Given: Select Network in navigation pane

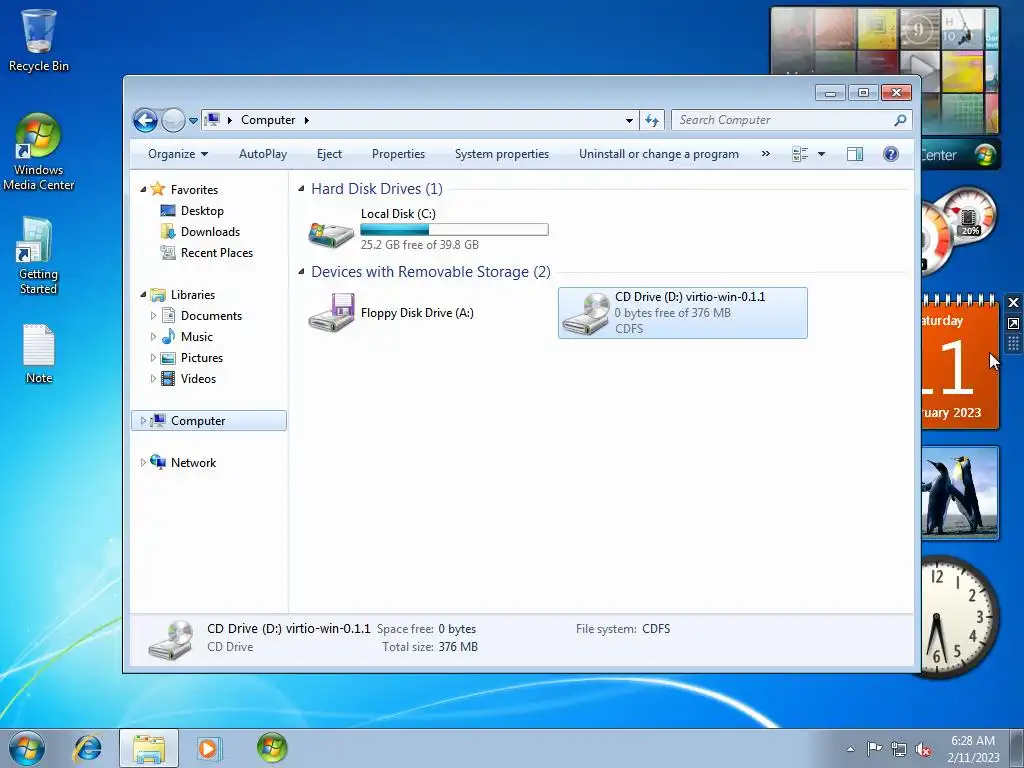Looking at the screenshot, I should tap(193, 462).
